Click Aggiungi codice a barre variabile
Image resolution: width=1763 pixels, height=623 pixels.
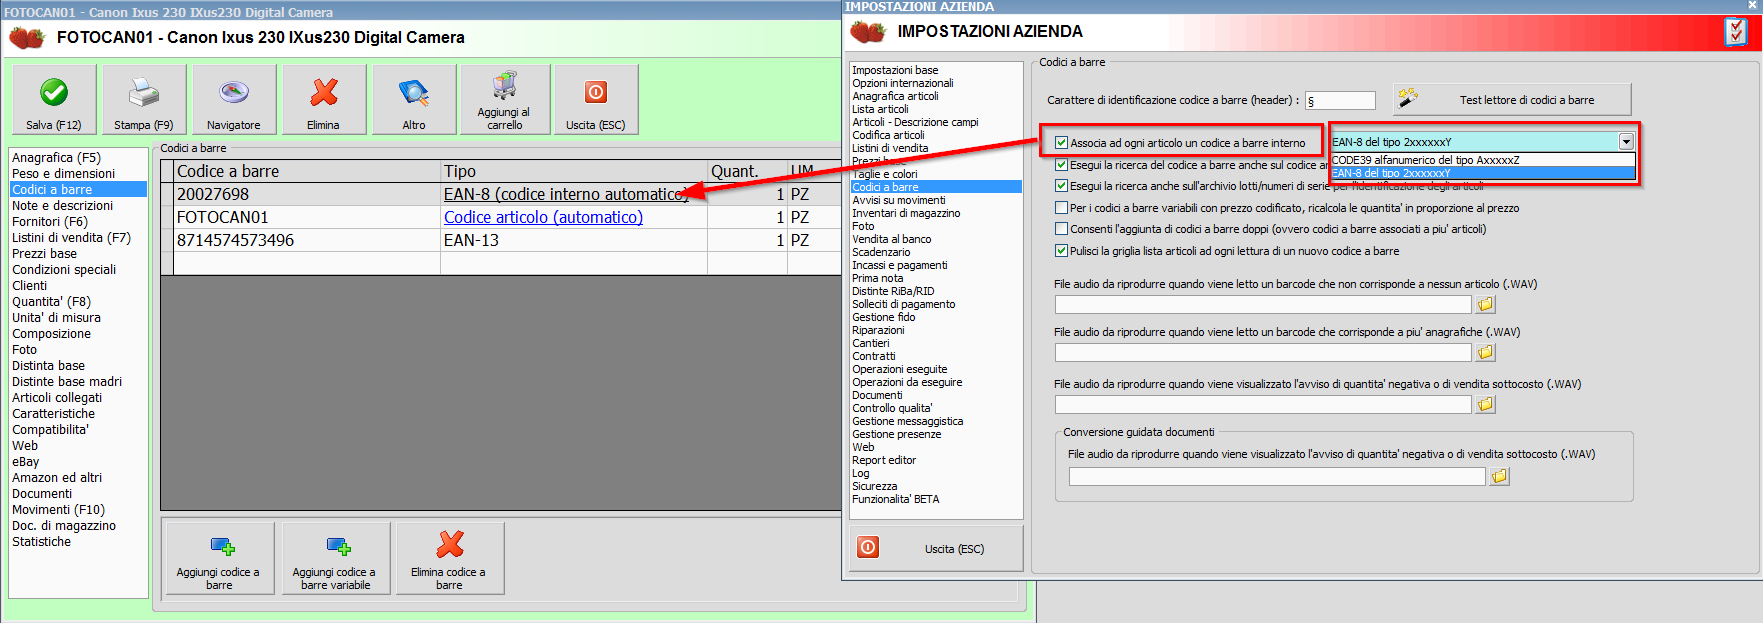click(x=336, y=558)
